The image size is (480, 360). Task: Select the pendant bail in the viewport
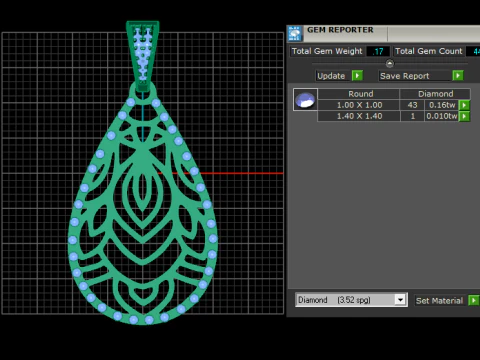[x=143, y=55]
